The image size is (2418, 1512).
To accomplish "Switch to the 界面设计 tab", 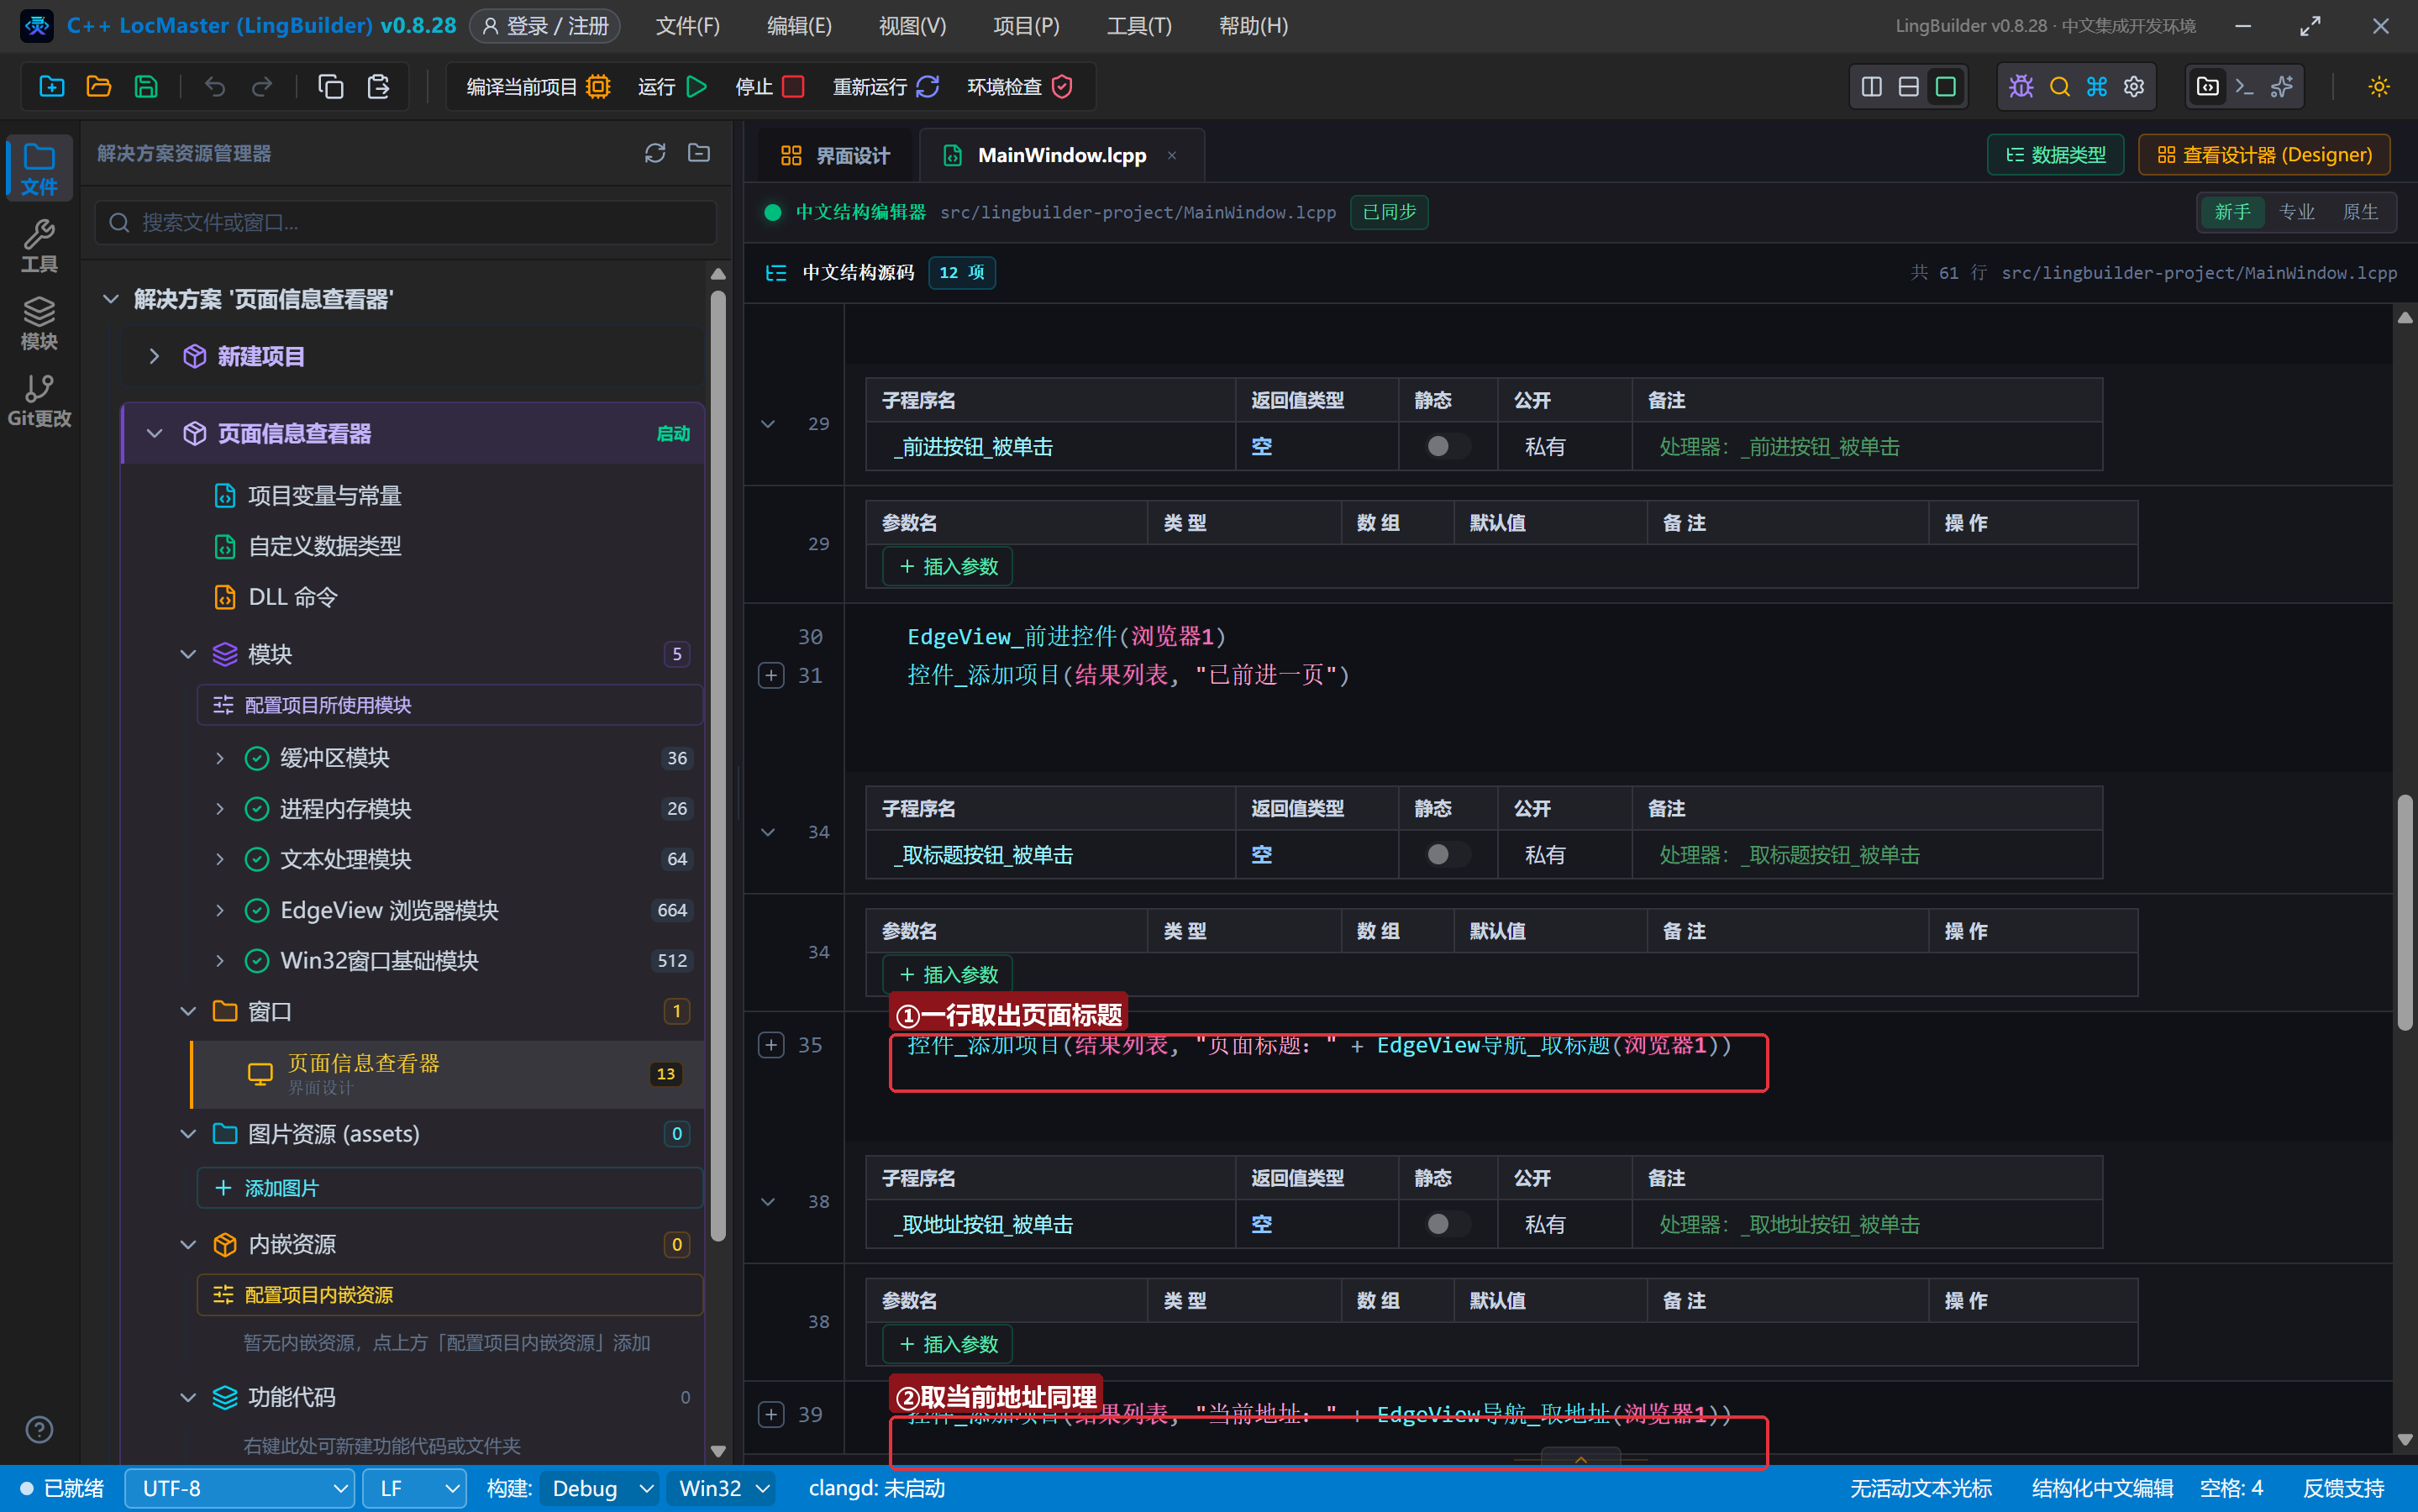I will tap(834, 155).
